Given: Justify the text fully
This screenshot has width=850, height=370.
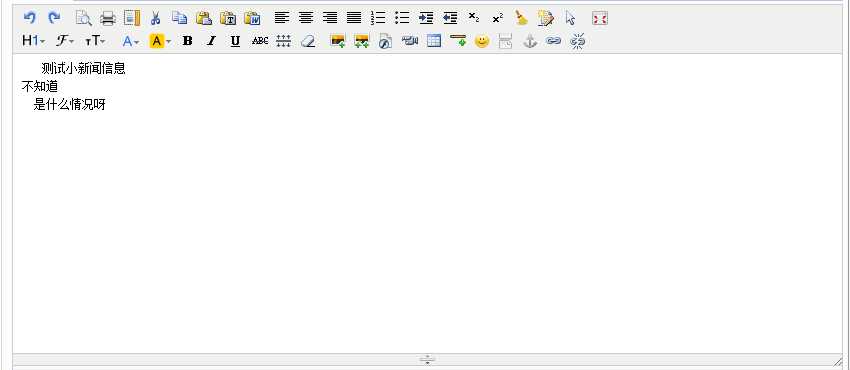Looking at the screenshot, I should tap(354, 18).
